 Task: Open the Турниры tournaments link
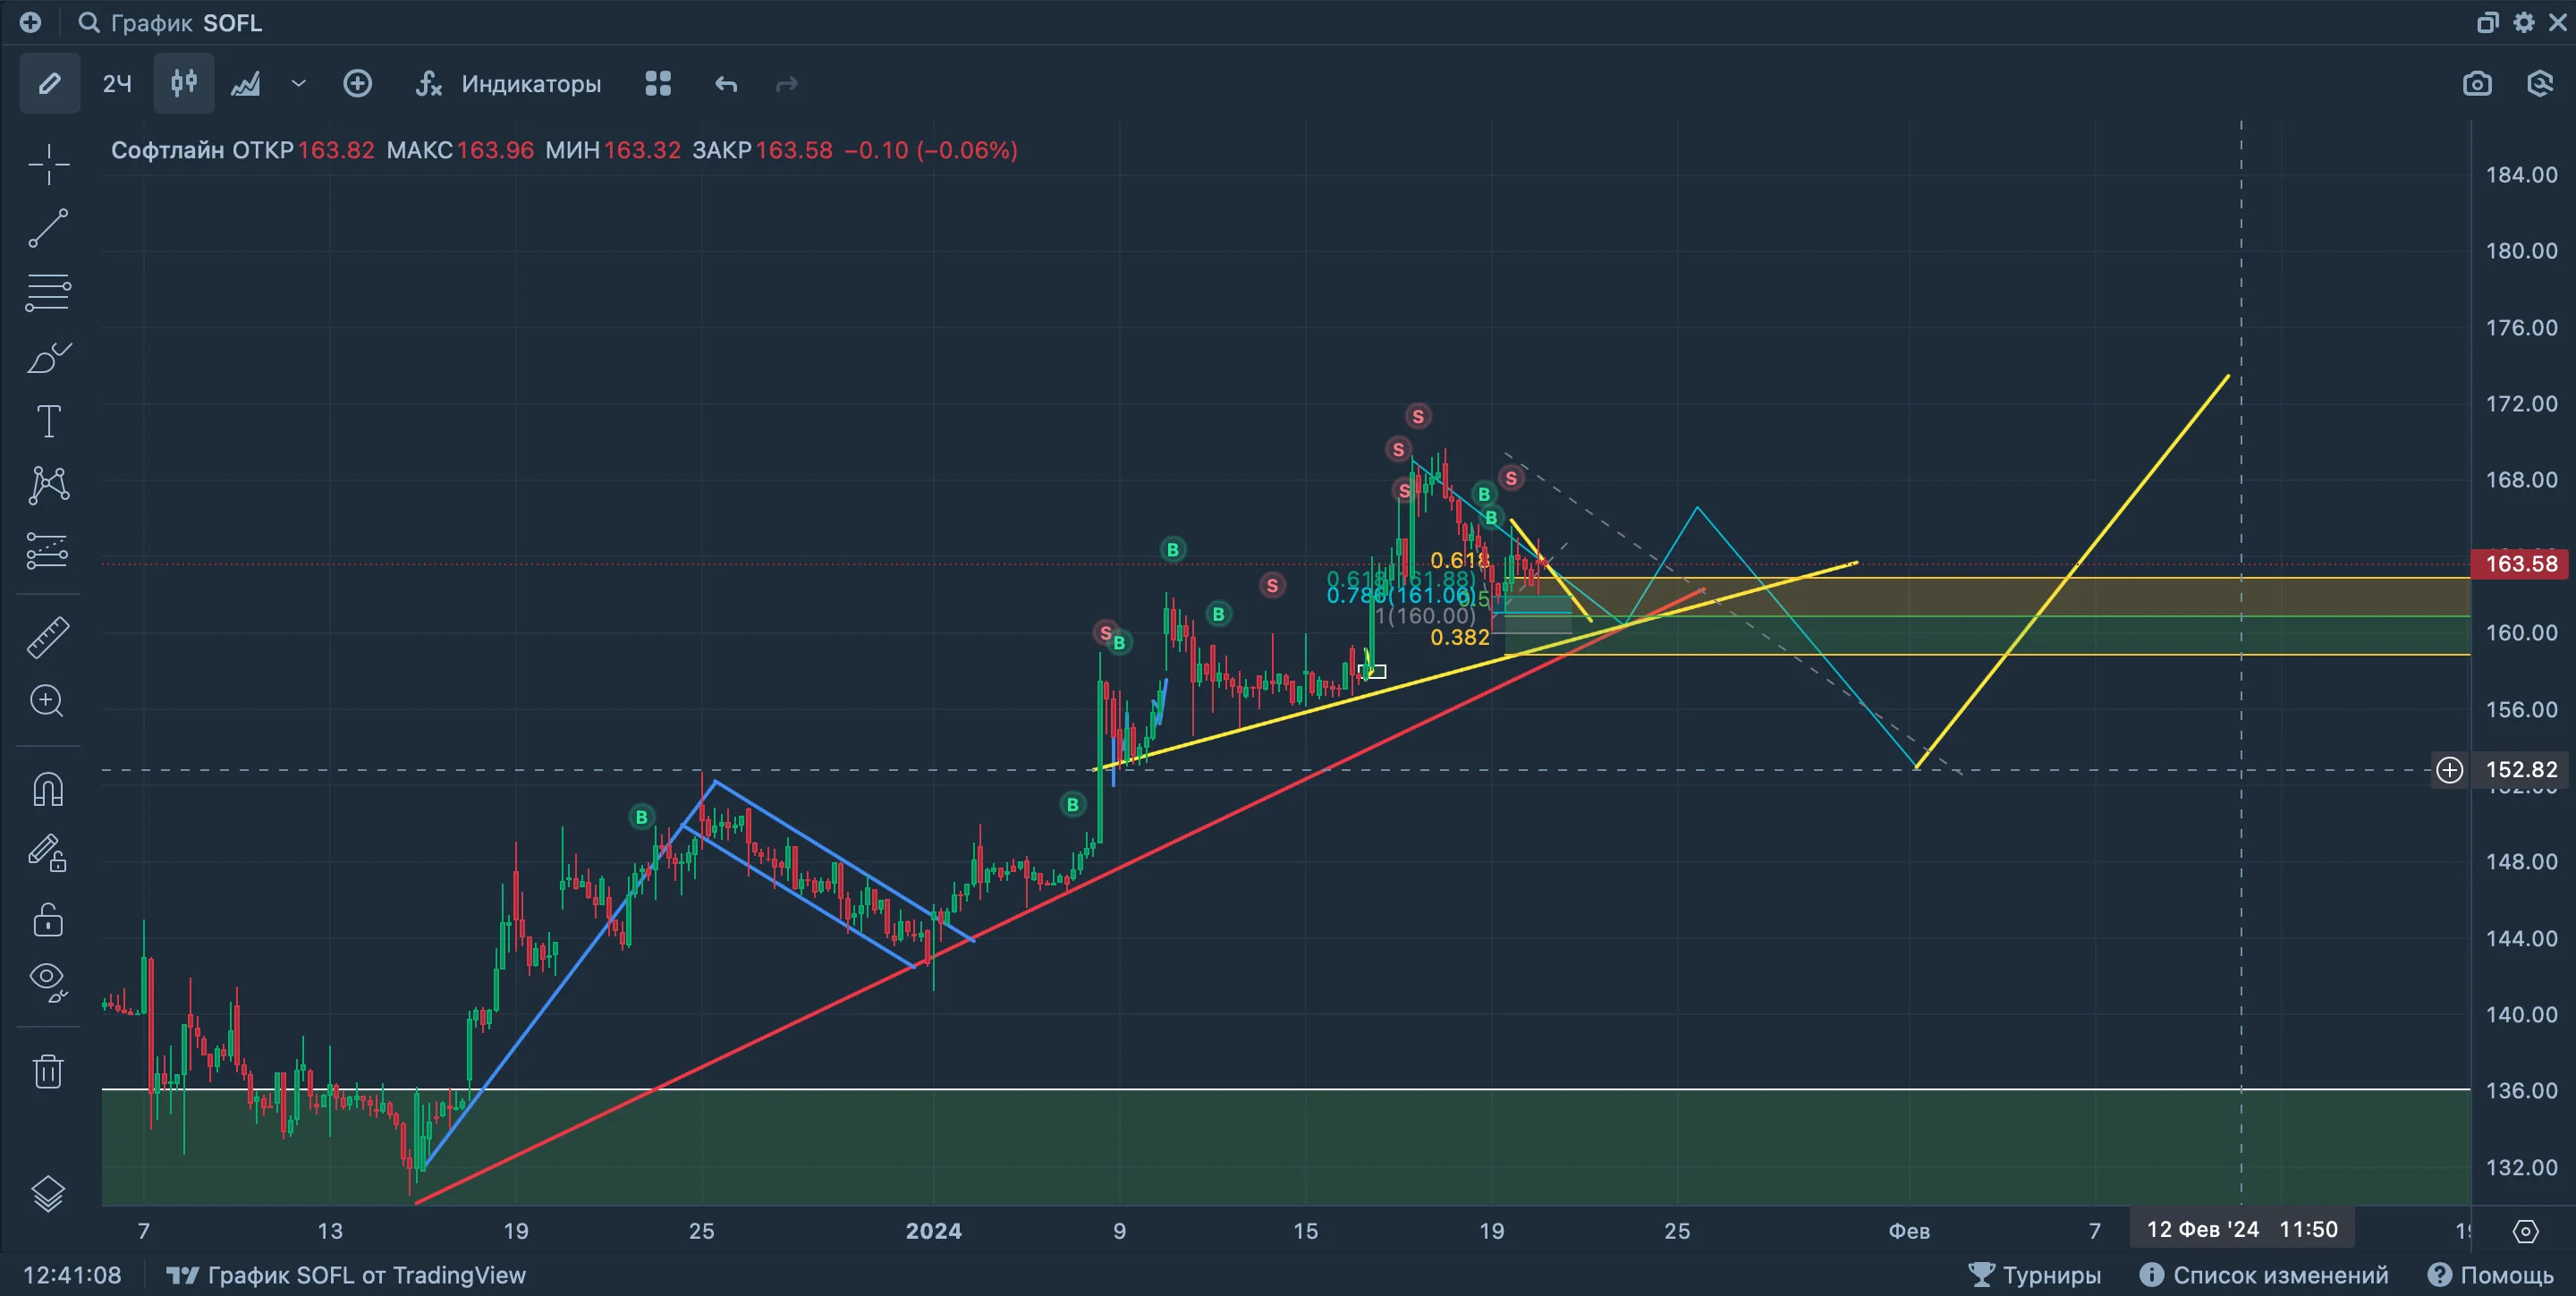click(x=2034, y=1275)
